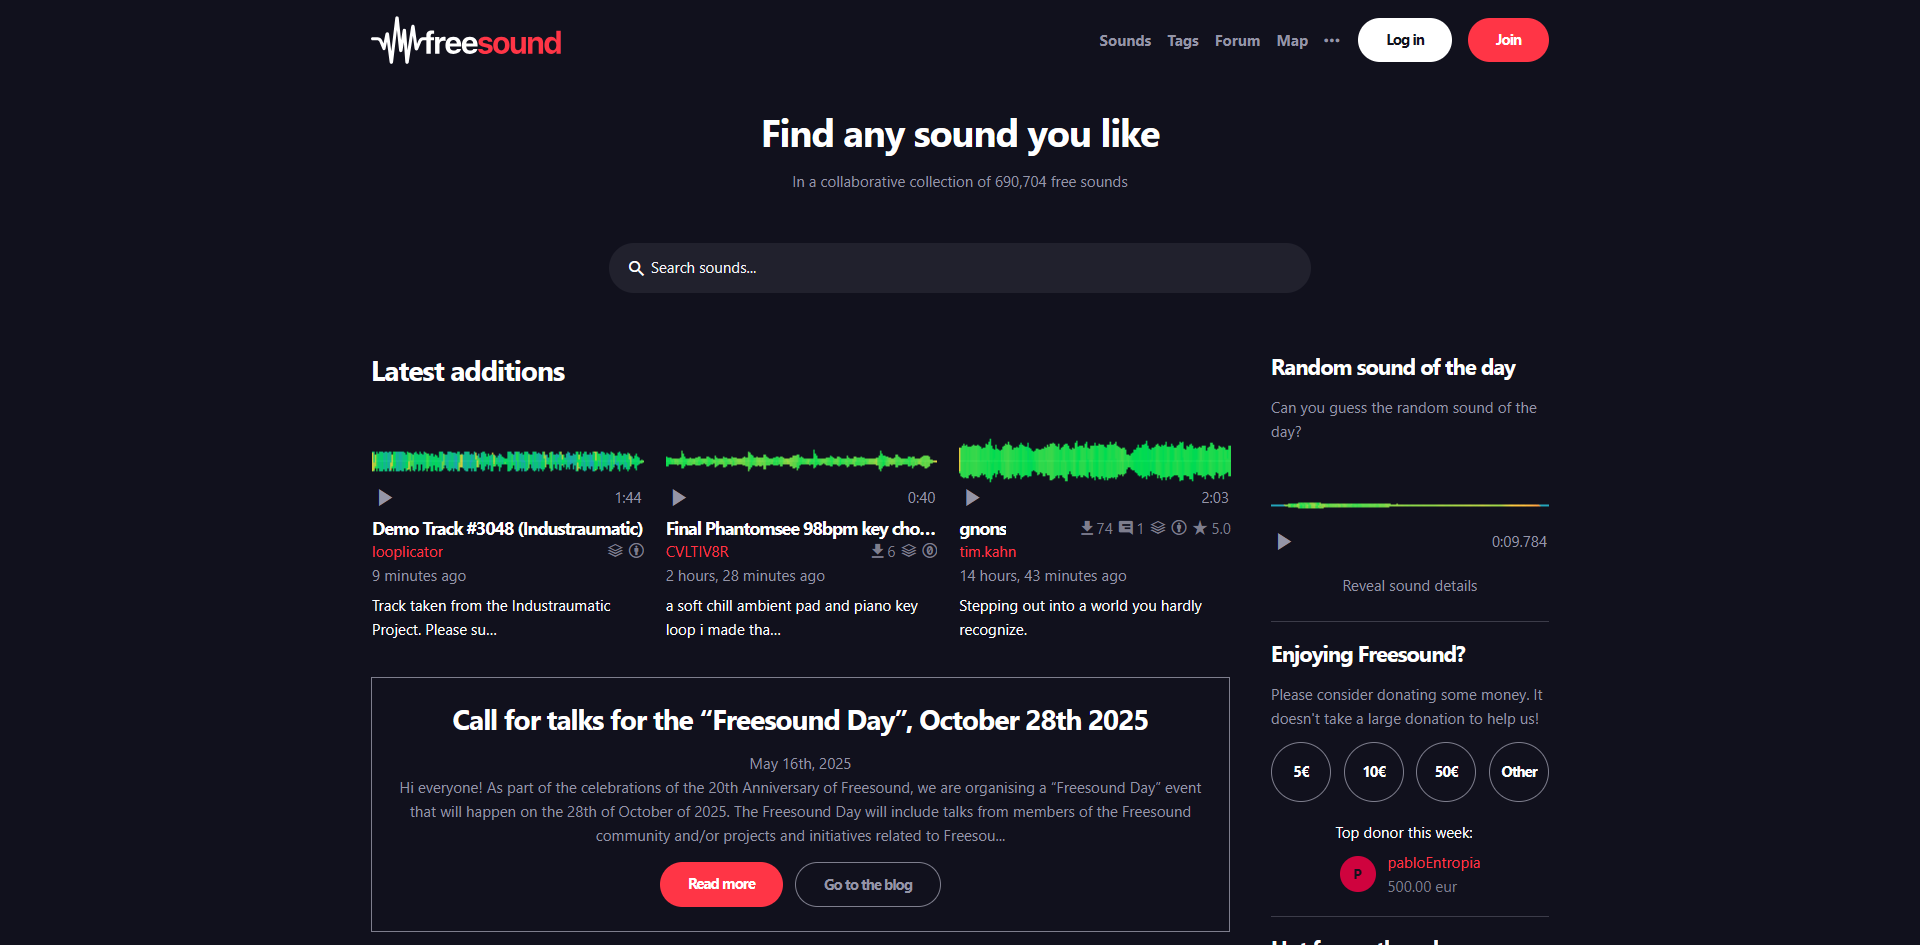Click into the Search sounds field
The image size is (1920, 945).
[x=960, y=268]
